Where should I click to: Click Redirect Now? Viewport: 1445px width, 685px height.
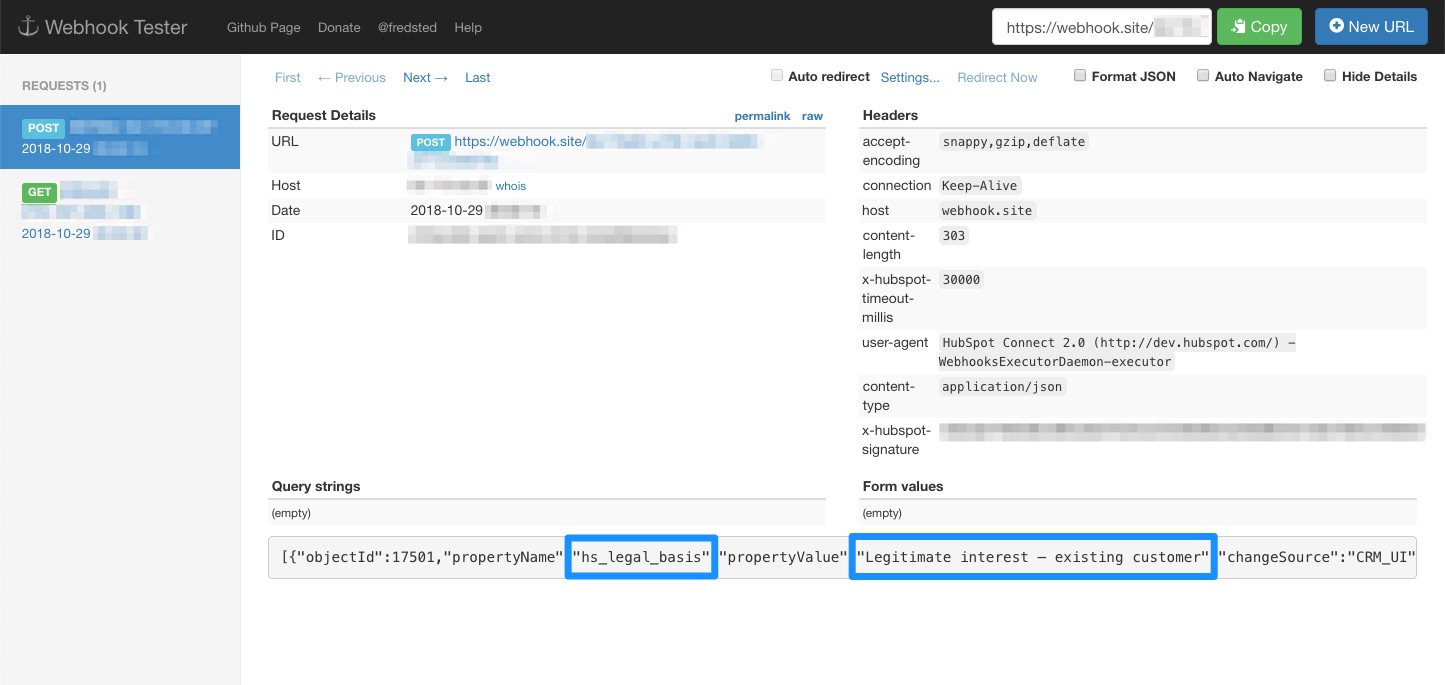(997, 77)
